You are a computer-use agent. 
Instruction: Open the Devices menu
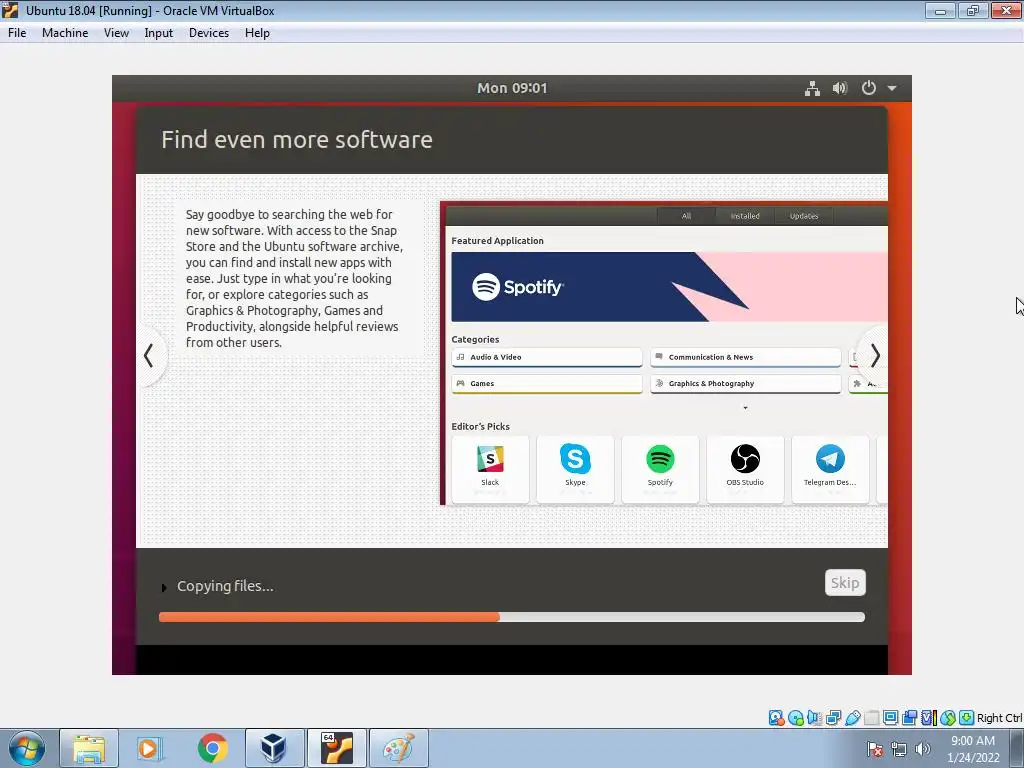208,33
